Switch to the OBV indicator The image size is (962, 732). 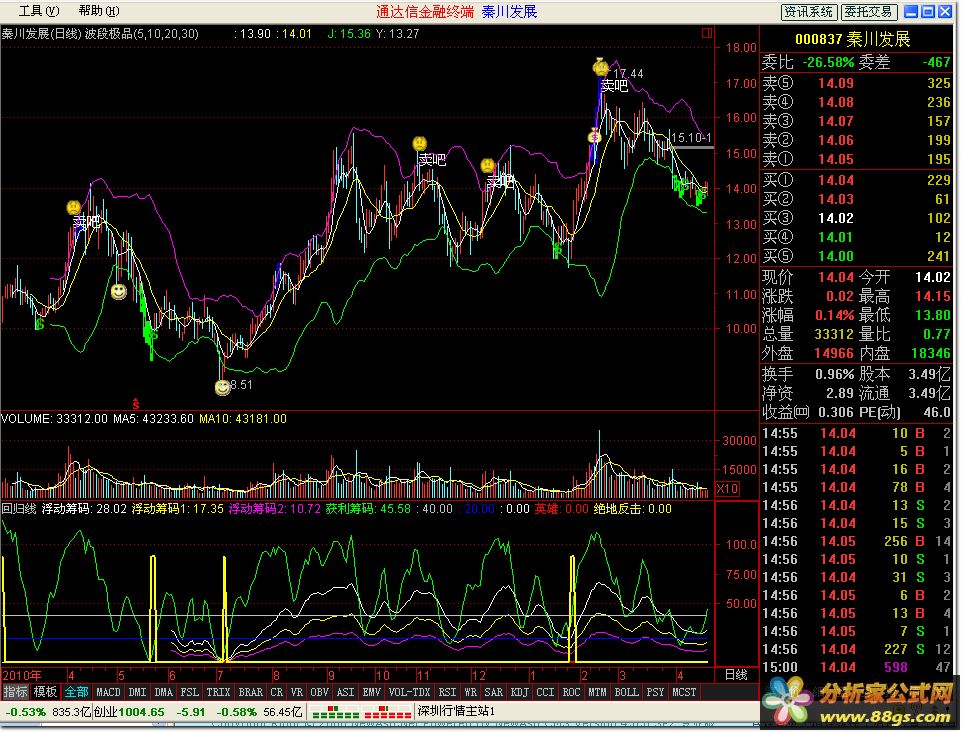point(319,692)
